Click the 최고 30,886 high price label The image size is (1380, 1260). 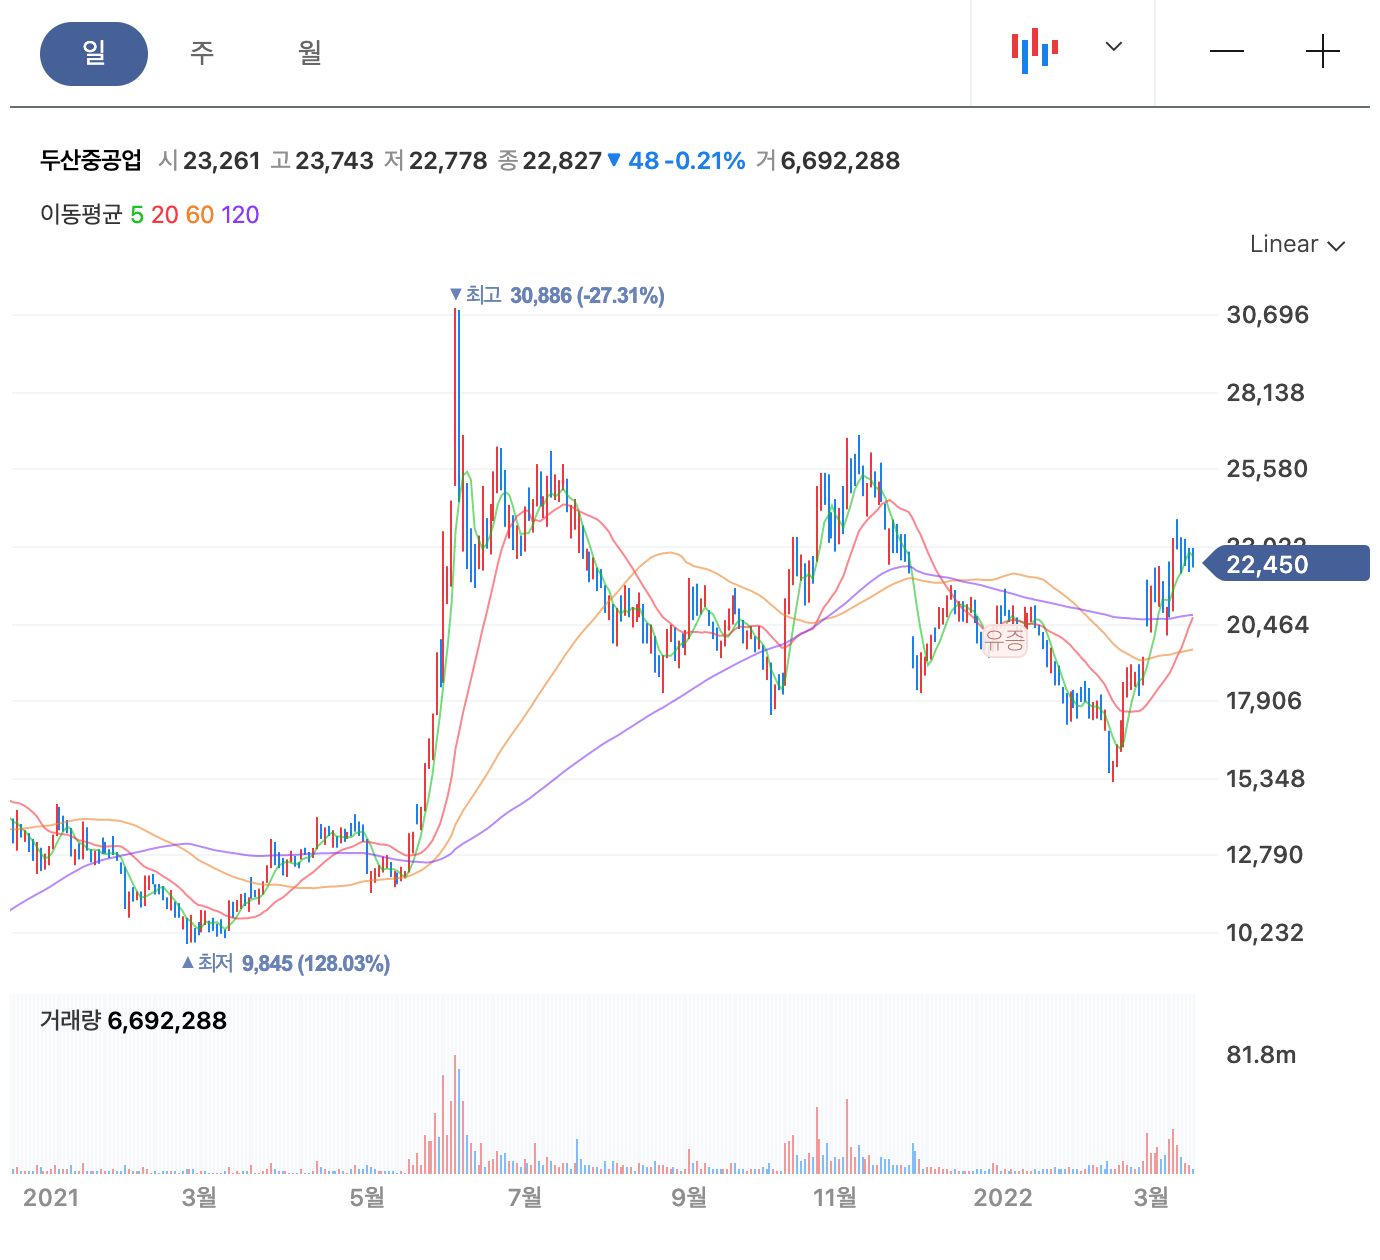pos(557,296)
